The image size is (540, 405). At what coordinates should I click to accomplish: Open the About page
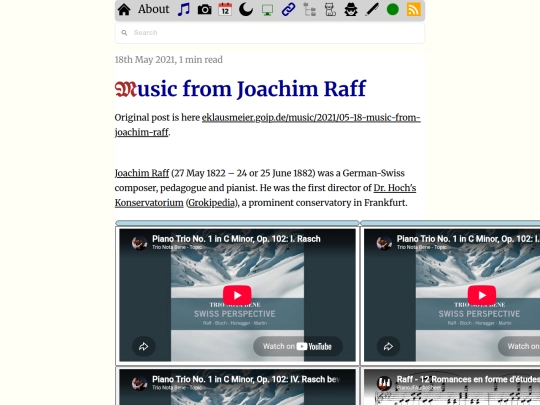tap(154, 9)
